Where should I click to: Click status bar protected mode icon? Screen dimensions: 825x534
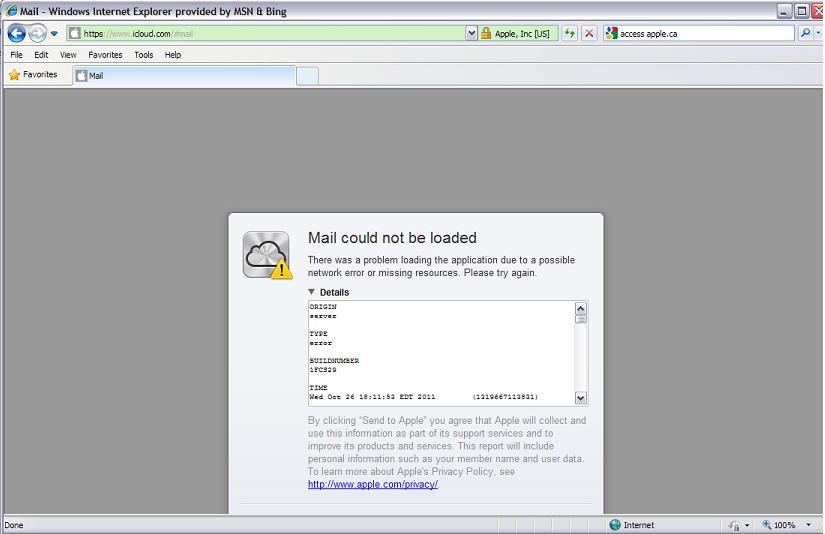(x=735, y=525)
